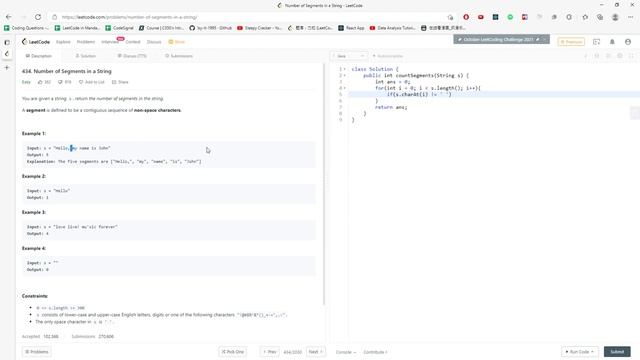Screen dimensions: 640x360
Task: Open the Coding Questions bookmark
Action: 26,28
